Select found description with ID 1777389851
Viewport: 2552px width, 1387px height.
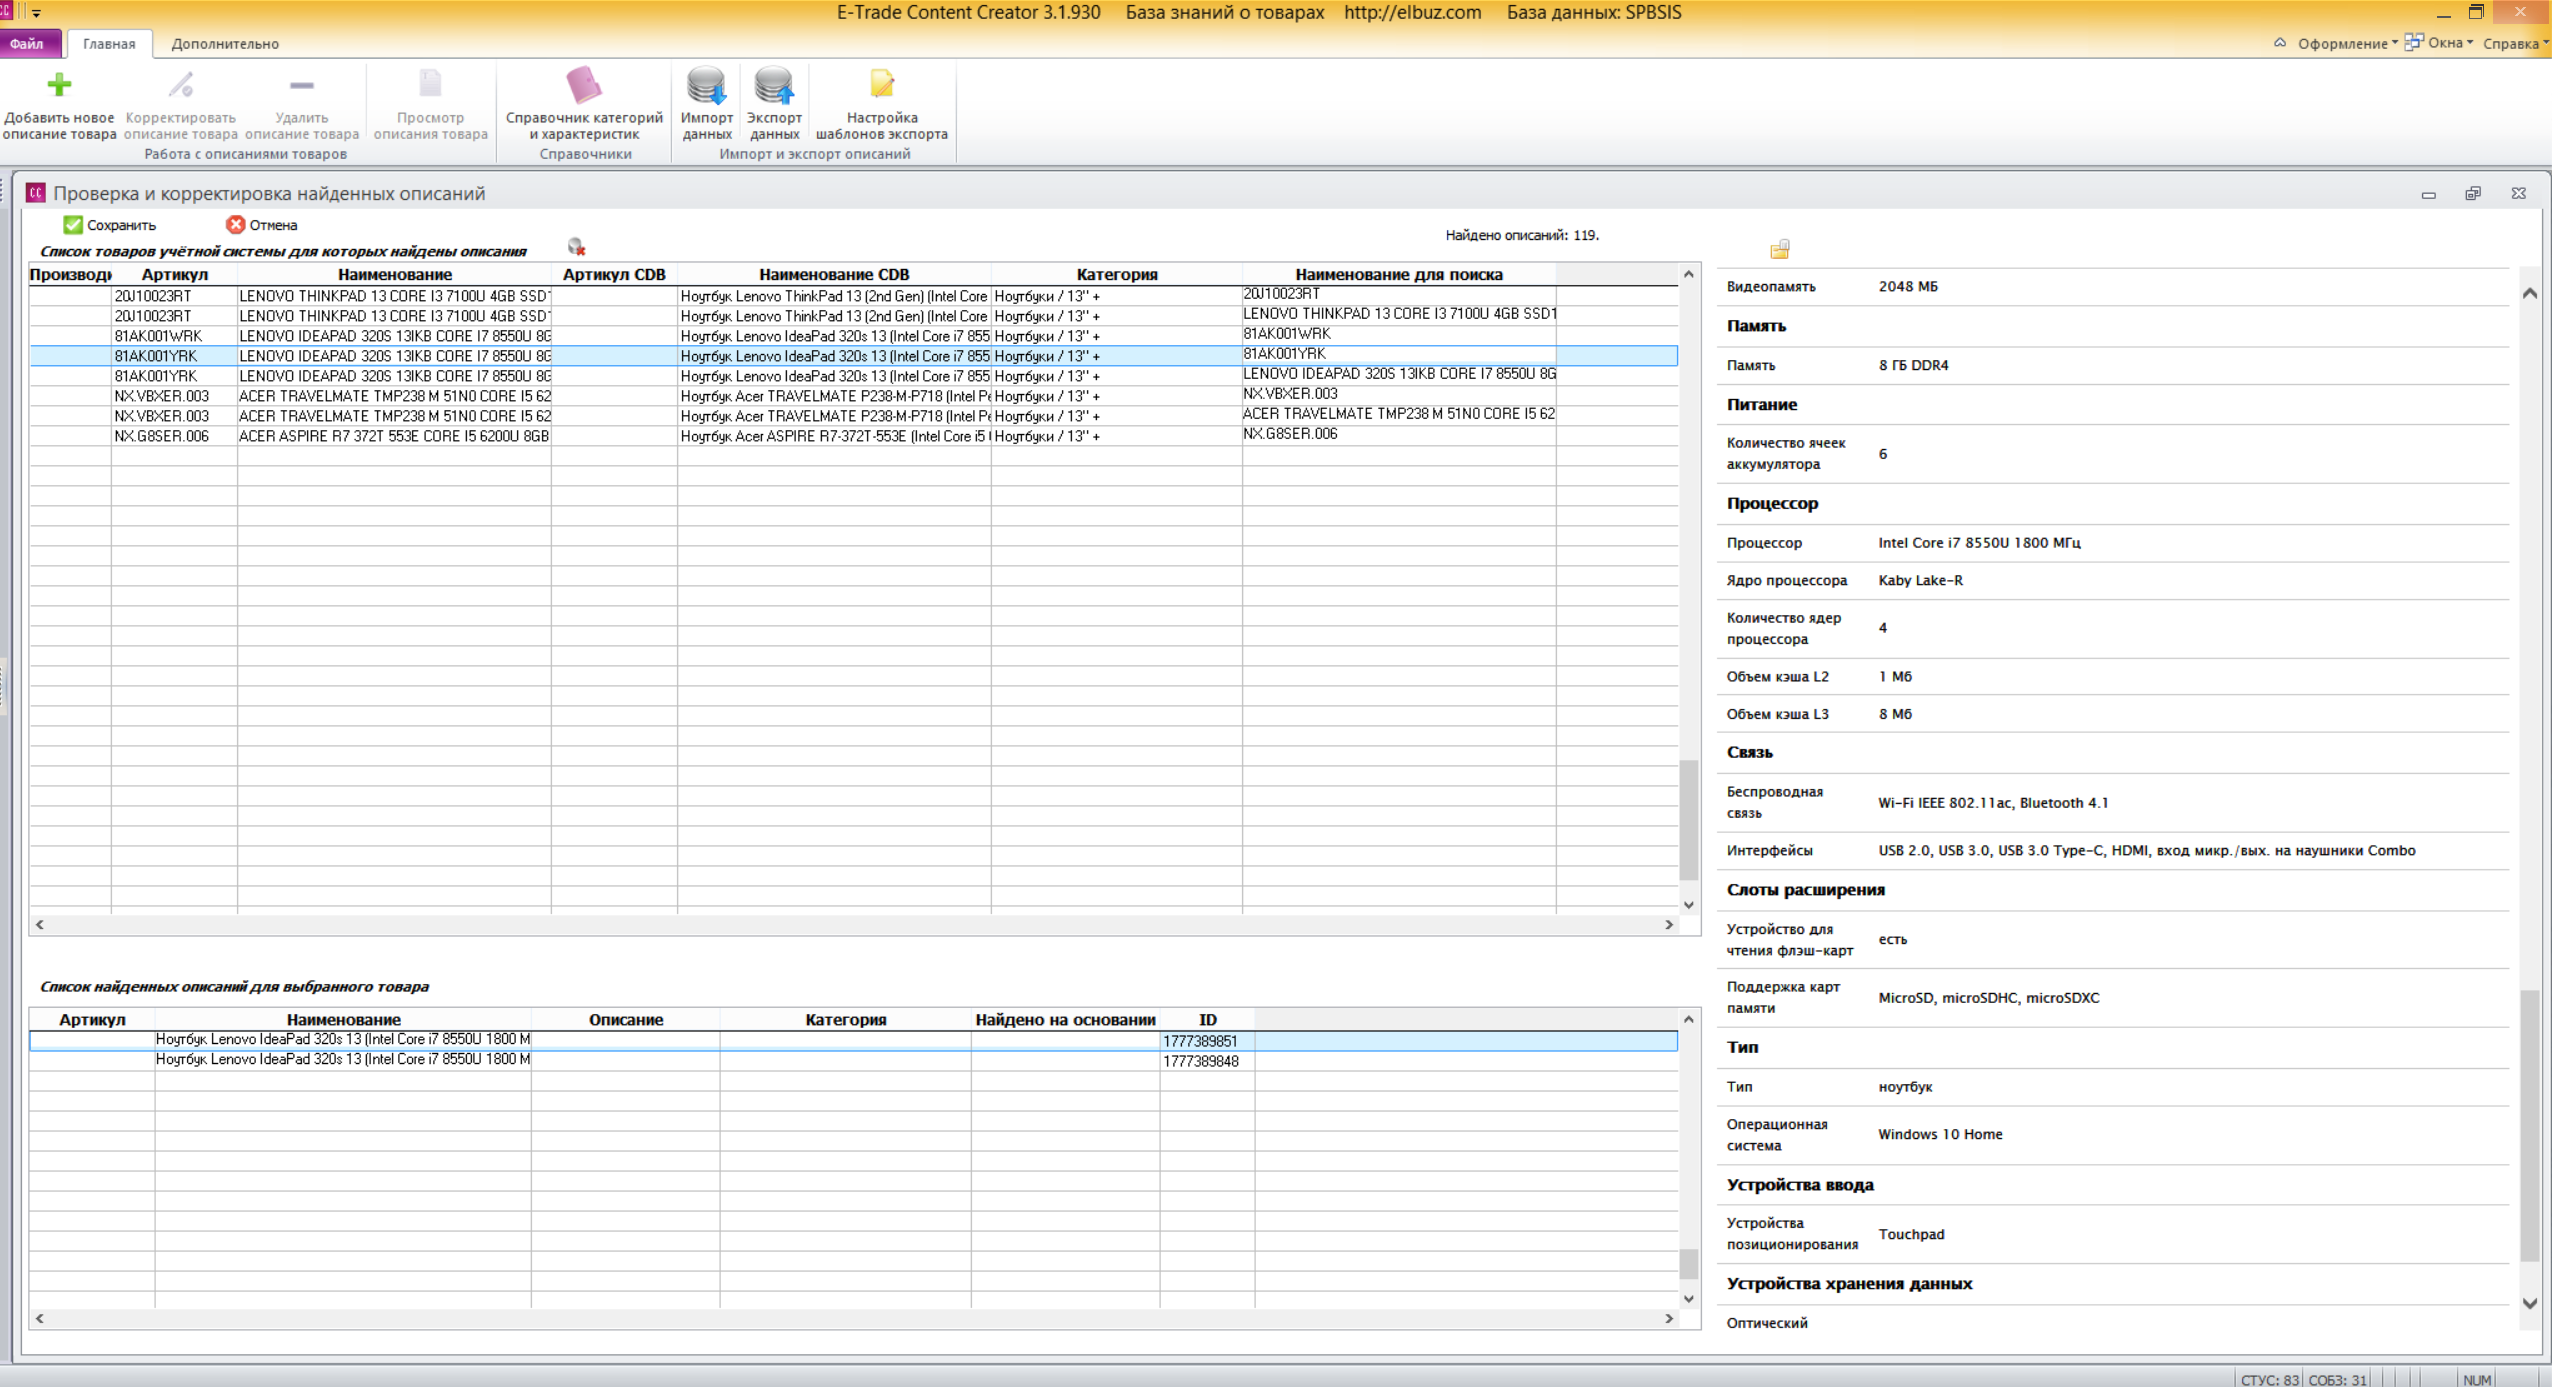tap(853, 1040)
